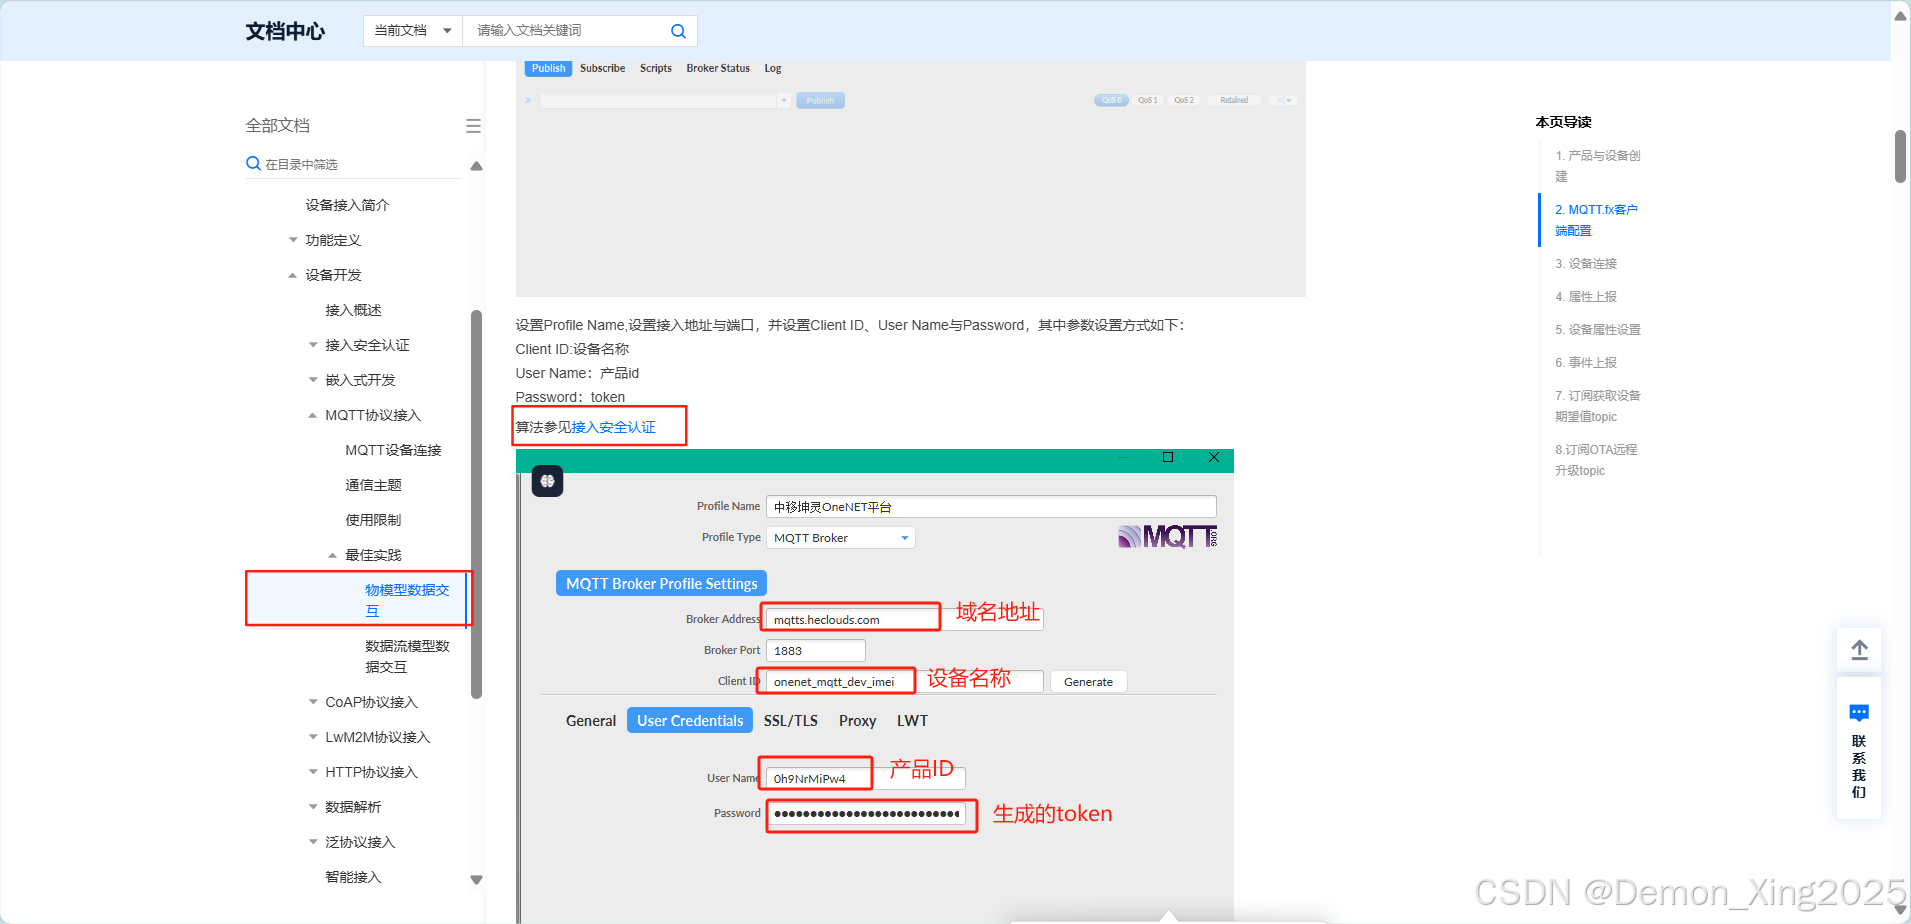Select the SSL/TLS tab

[791, 721]
